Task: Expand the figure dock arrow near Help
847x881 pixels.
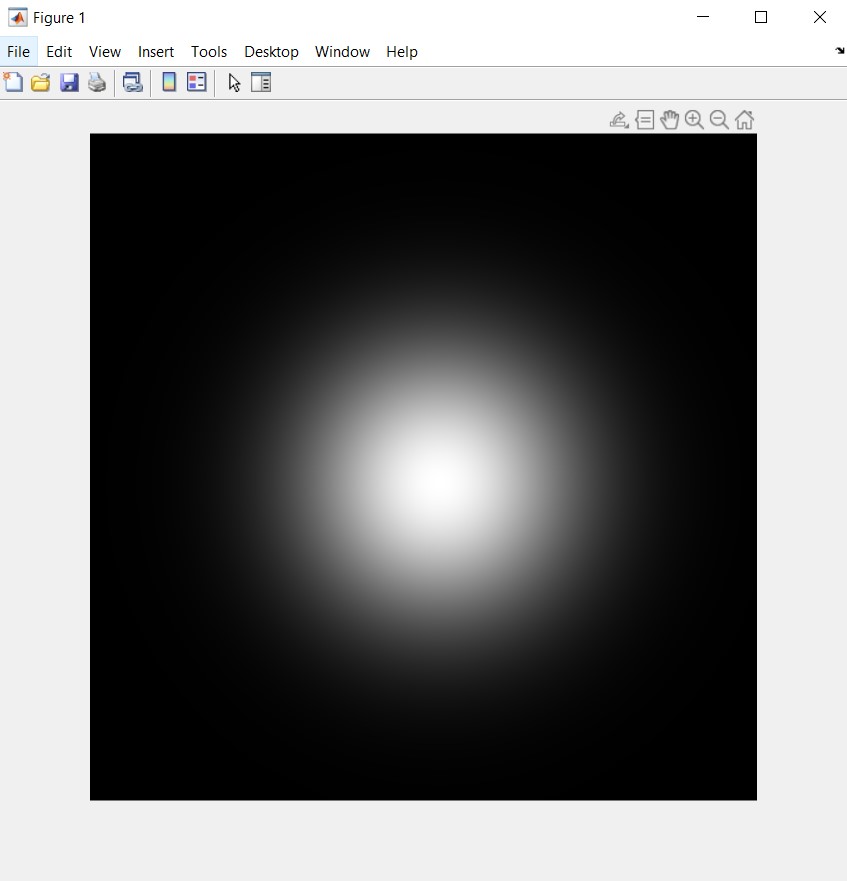Action: pyautogui.click(x=839, y=51)
